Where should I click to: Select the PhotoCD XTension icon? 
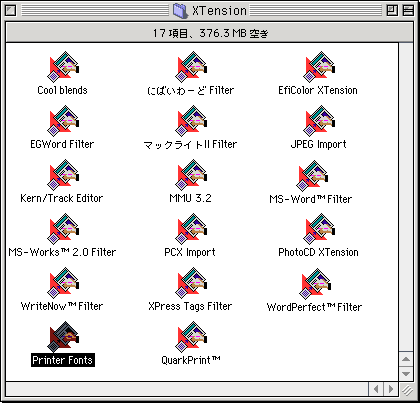point(319,229)
